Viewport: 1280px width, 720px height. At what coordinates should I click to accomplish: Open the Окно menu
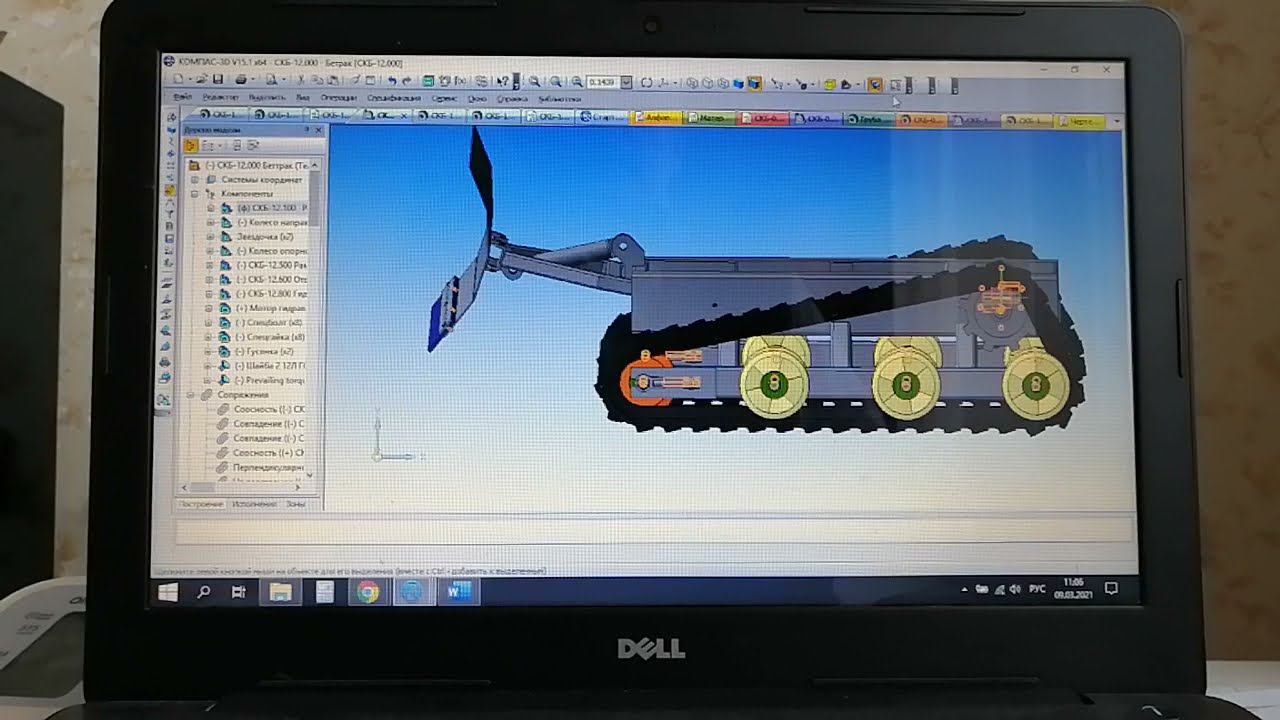477,98
